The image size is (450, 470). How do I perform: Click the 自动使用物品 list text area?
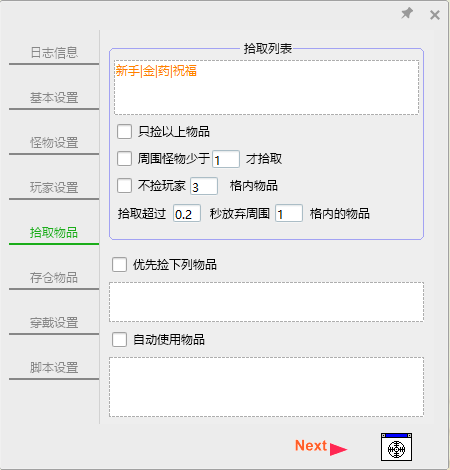tap(266, 387)
